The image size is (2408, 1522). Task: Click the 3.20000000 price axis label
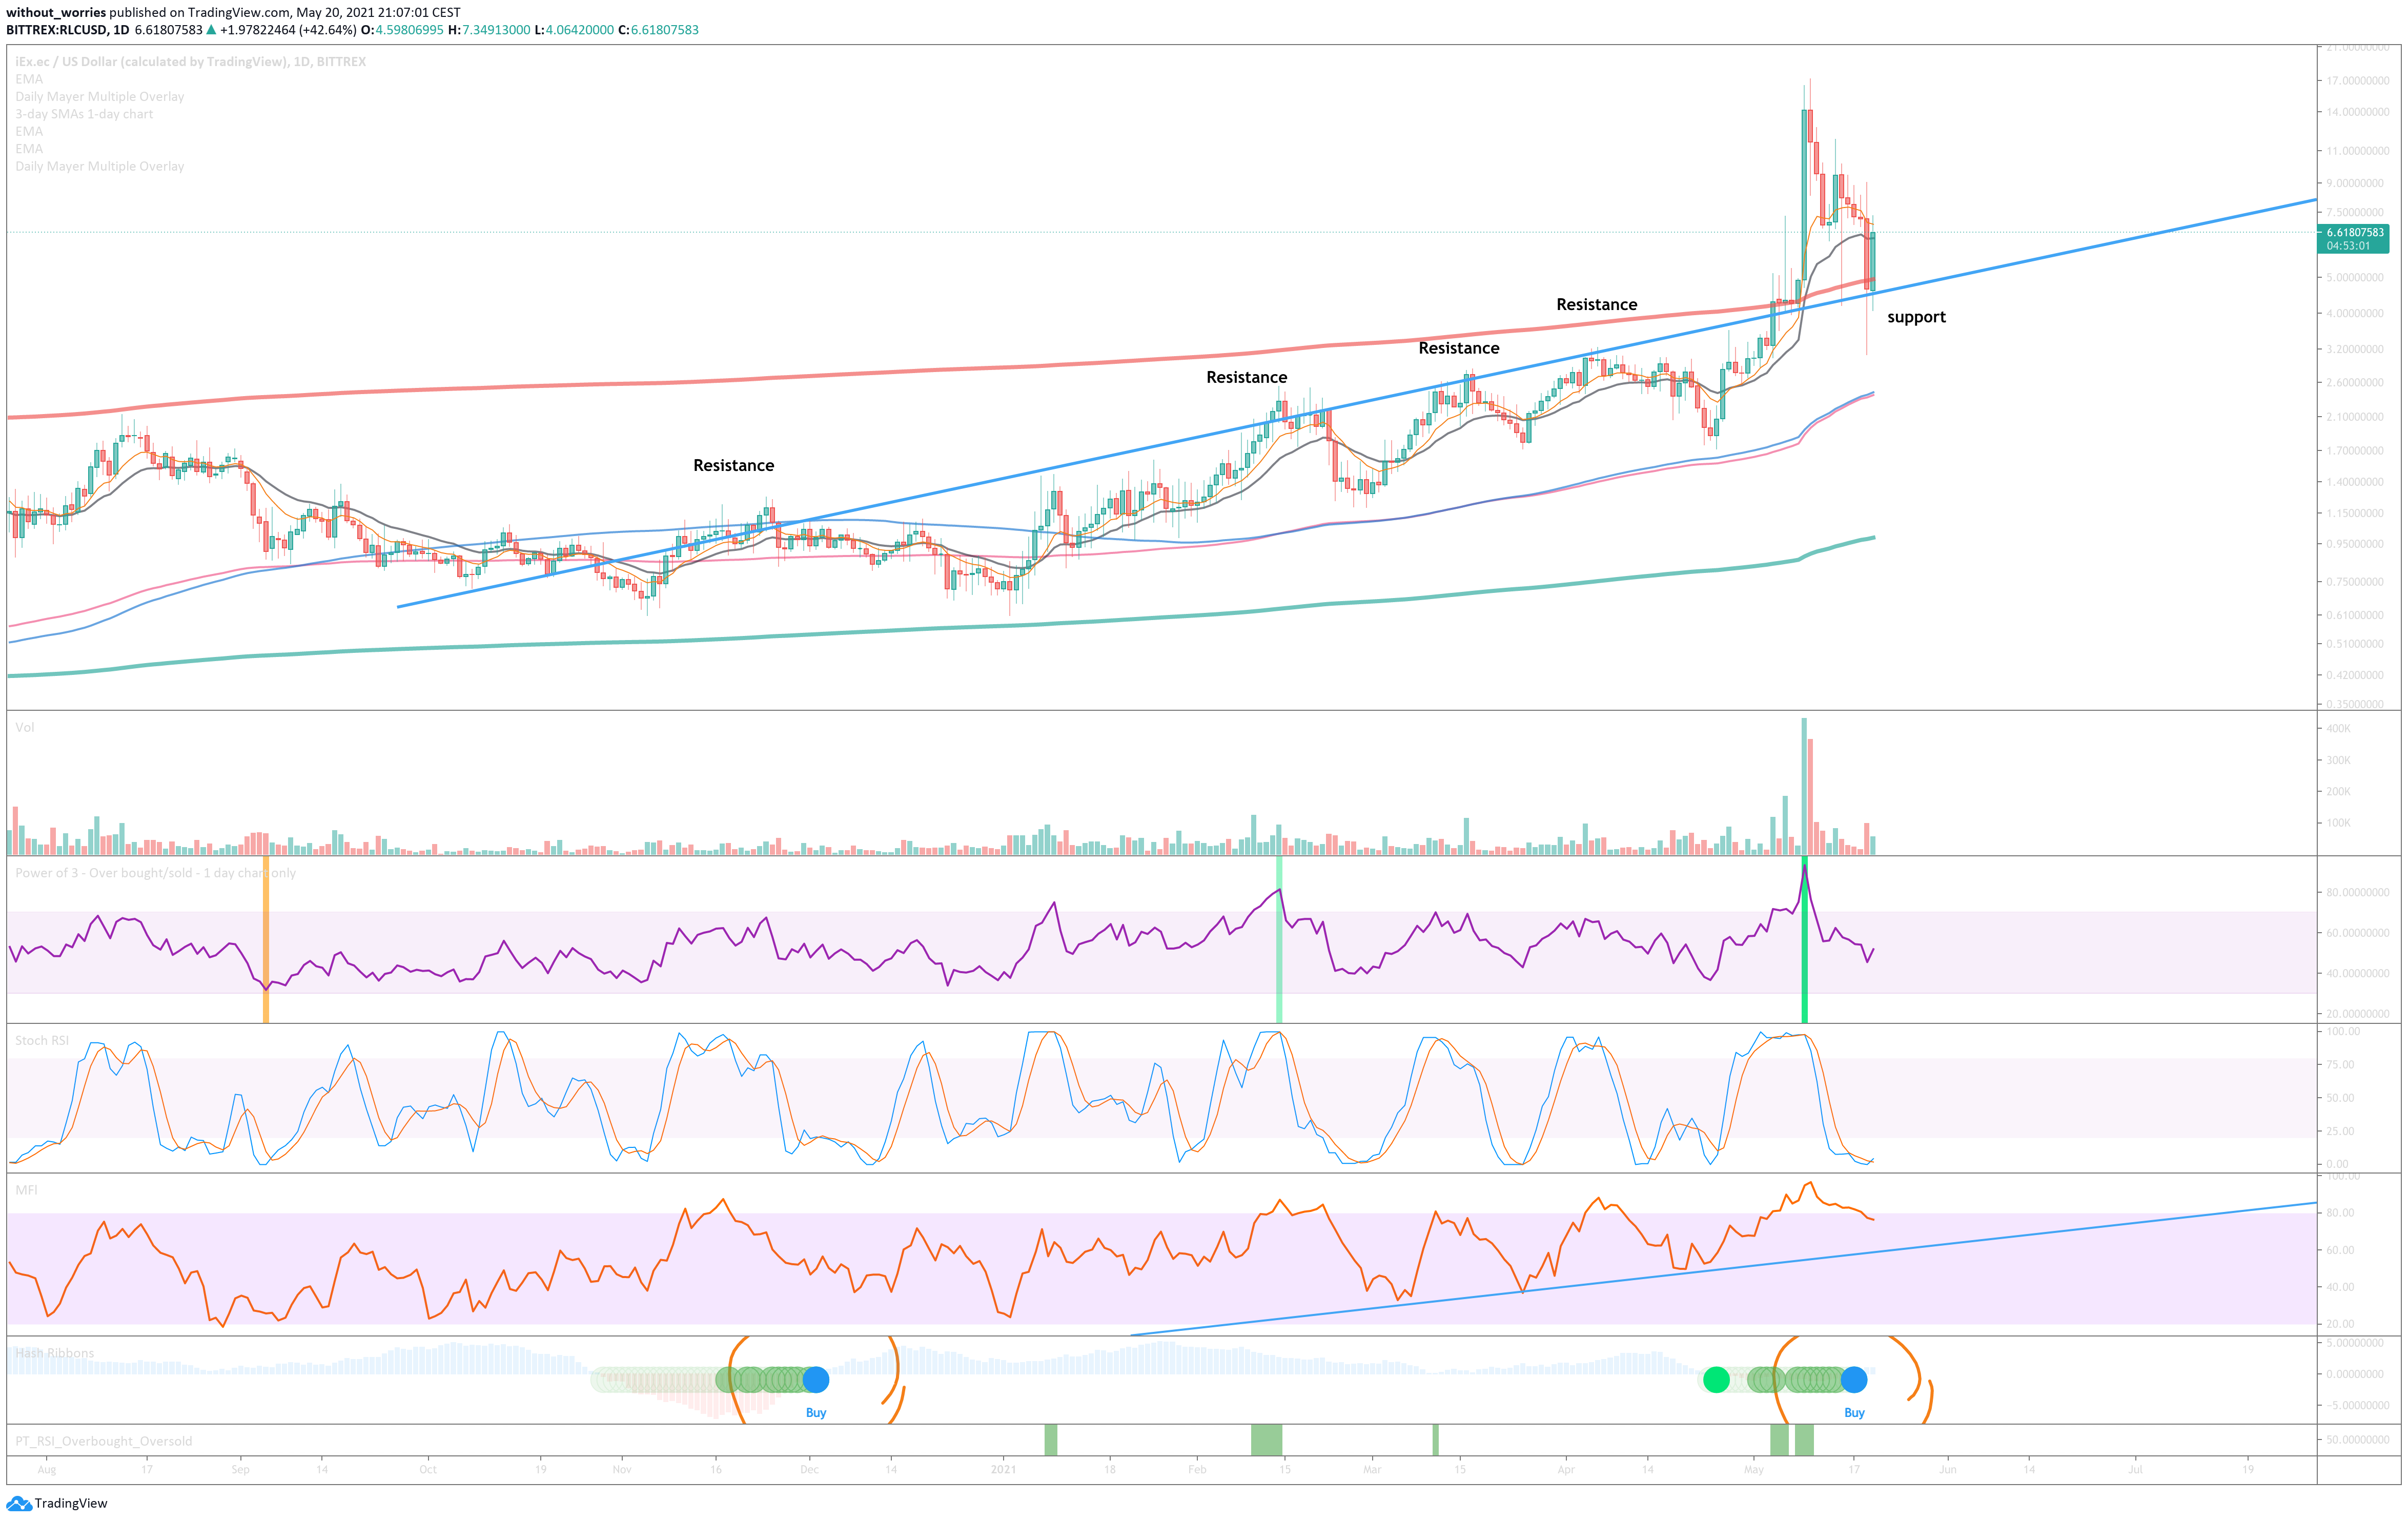point(2355,349)
